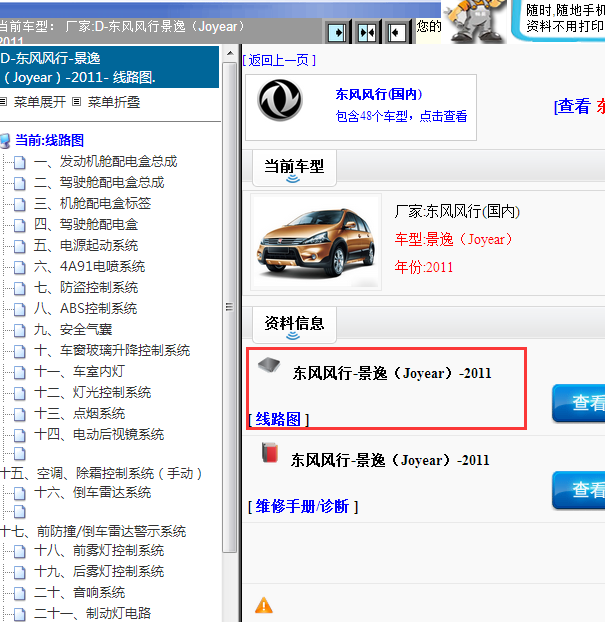Image resolution: width=605 pixels, height=622 pixels.
Task: Open tree item 十七、前防撞/倒车雷达警示系统
Action: [93, 531]
